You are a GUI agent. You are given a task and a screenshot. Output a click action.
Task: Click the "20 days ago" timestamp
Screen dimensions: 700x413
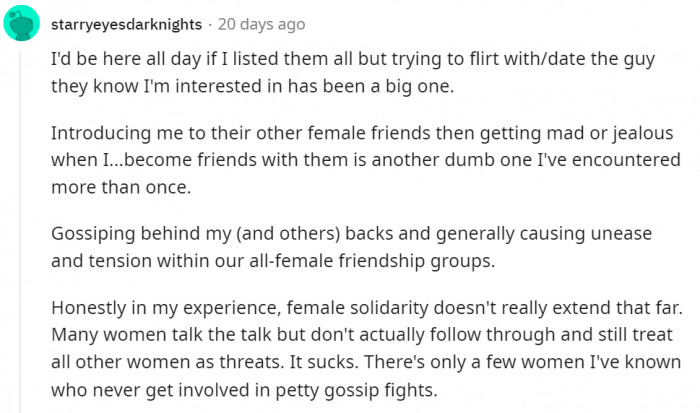(261, 23)
